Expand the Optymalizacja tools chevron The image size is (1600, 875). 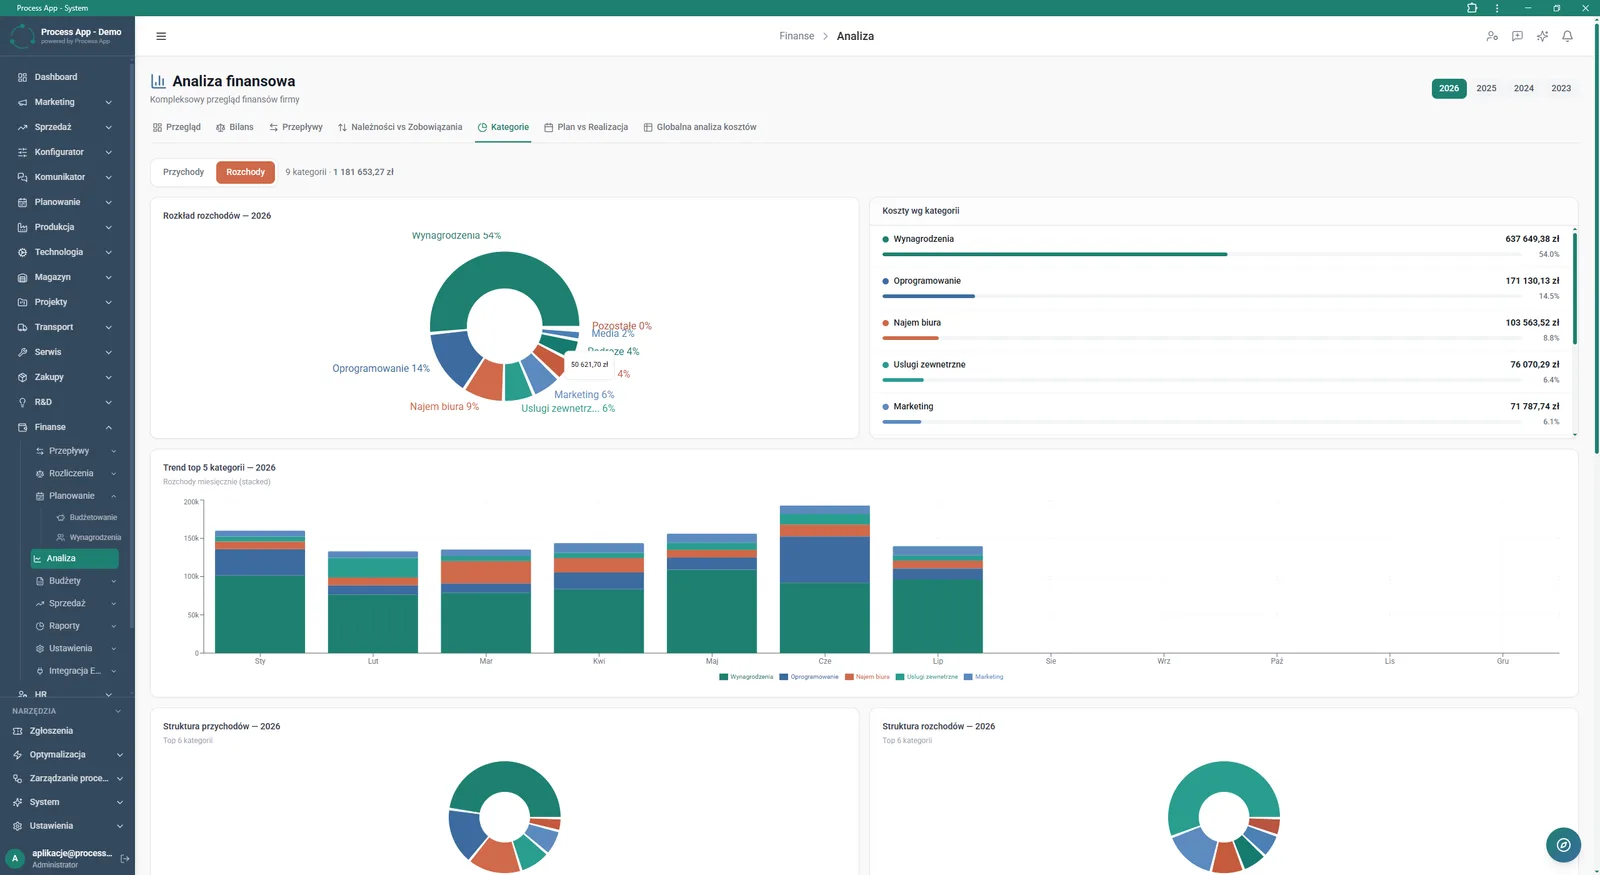coord(119,755)
